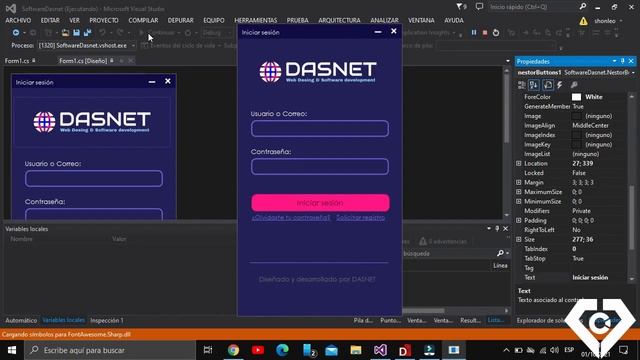The width and height of the screenshot is (640, 360).
Task: Click the ¿Olvidaste tu contraseña? link
Action: 291,218
